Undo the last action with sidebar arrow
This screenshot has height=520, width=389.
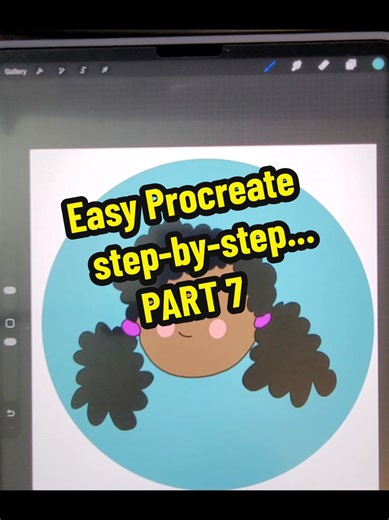[x=11, y=414]
